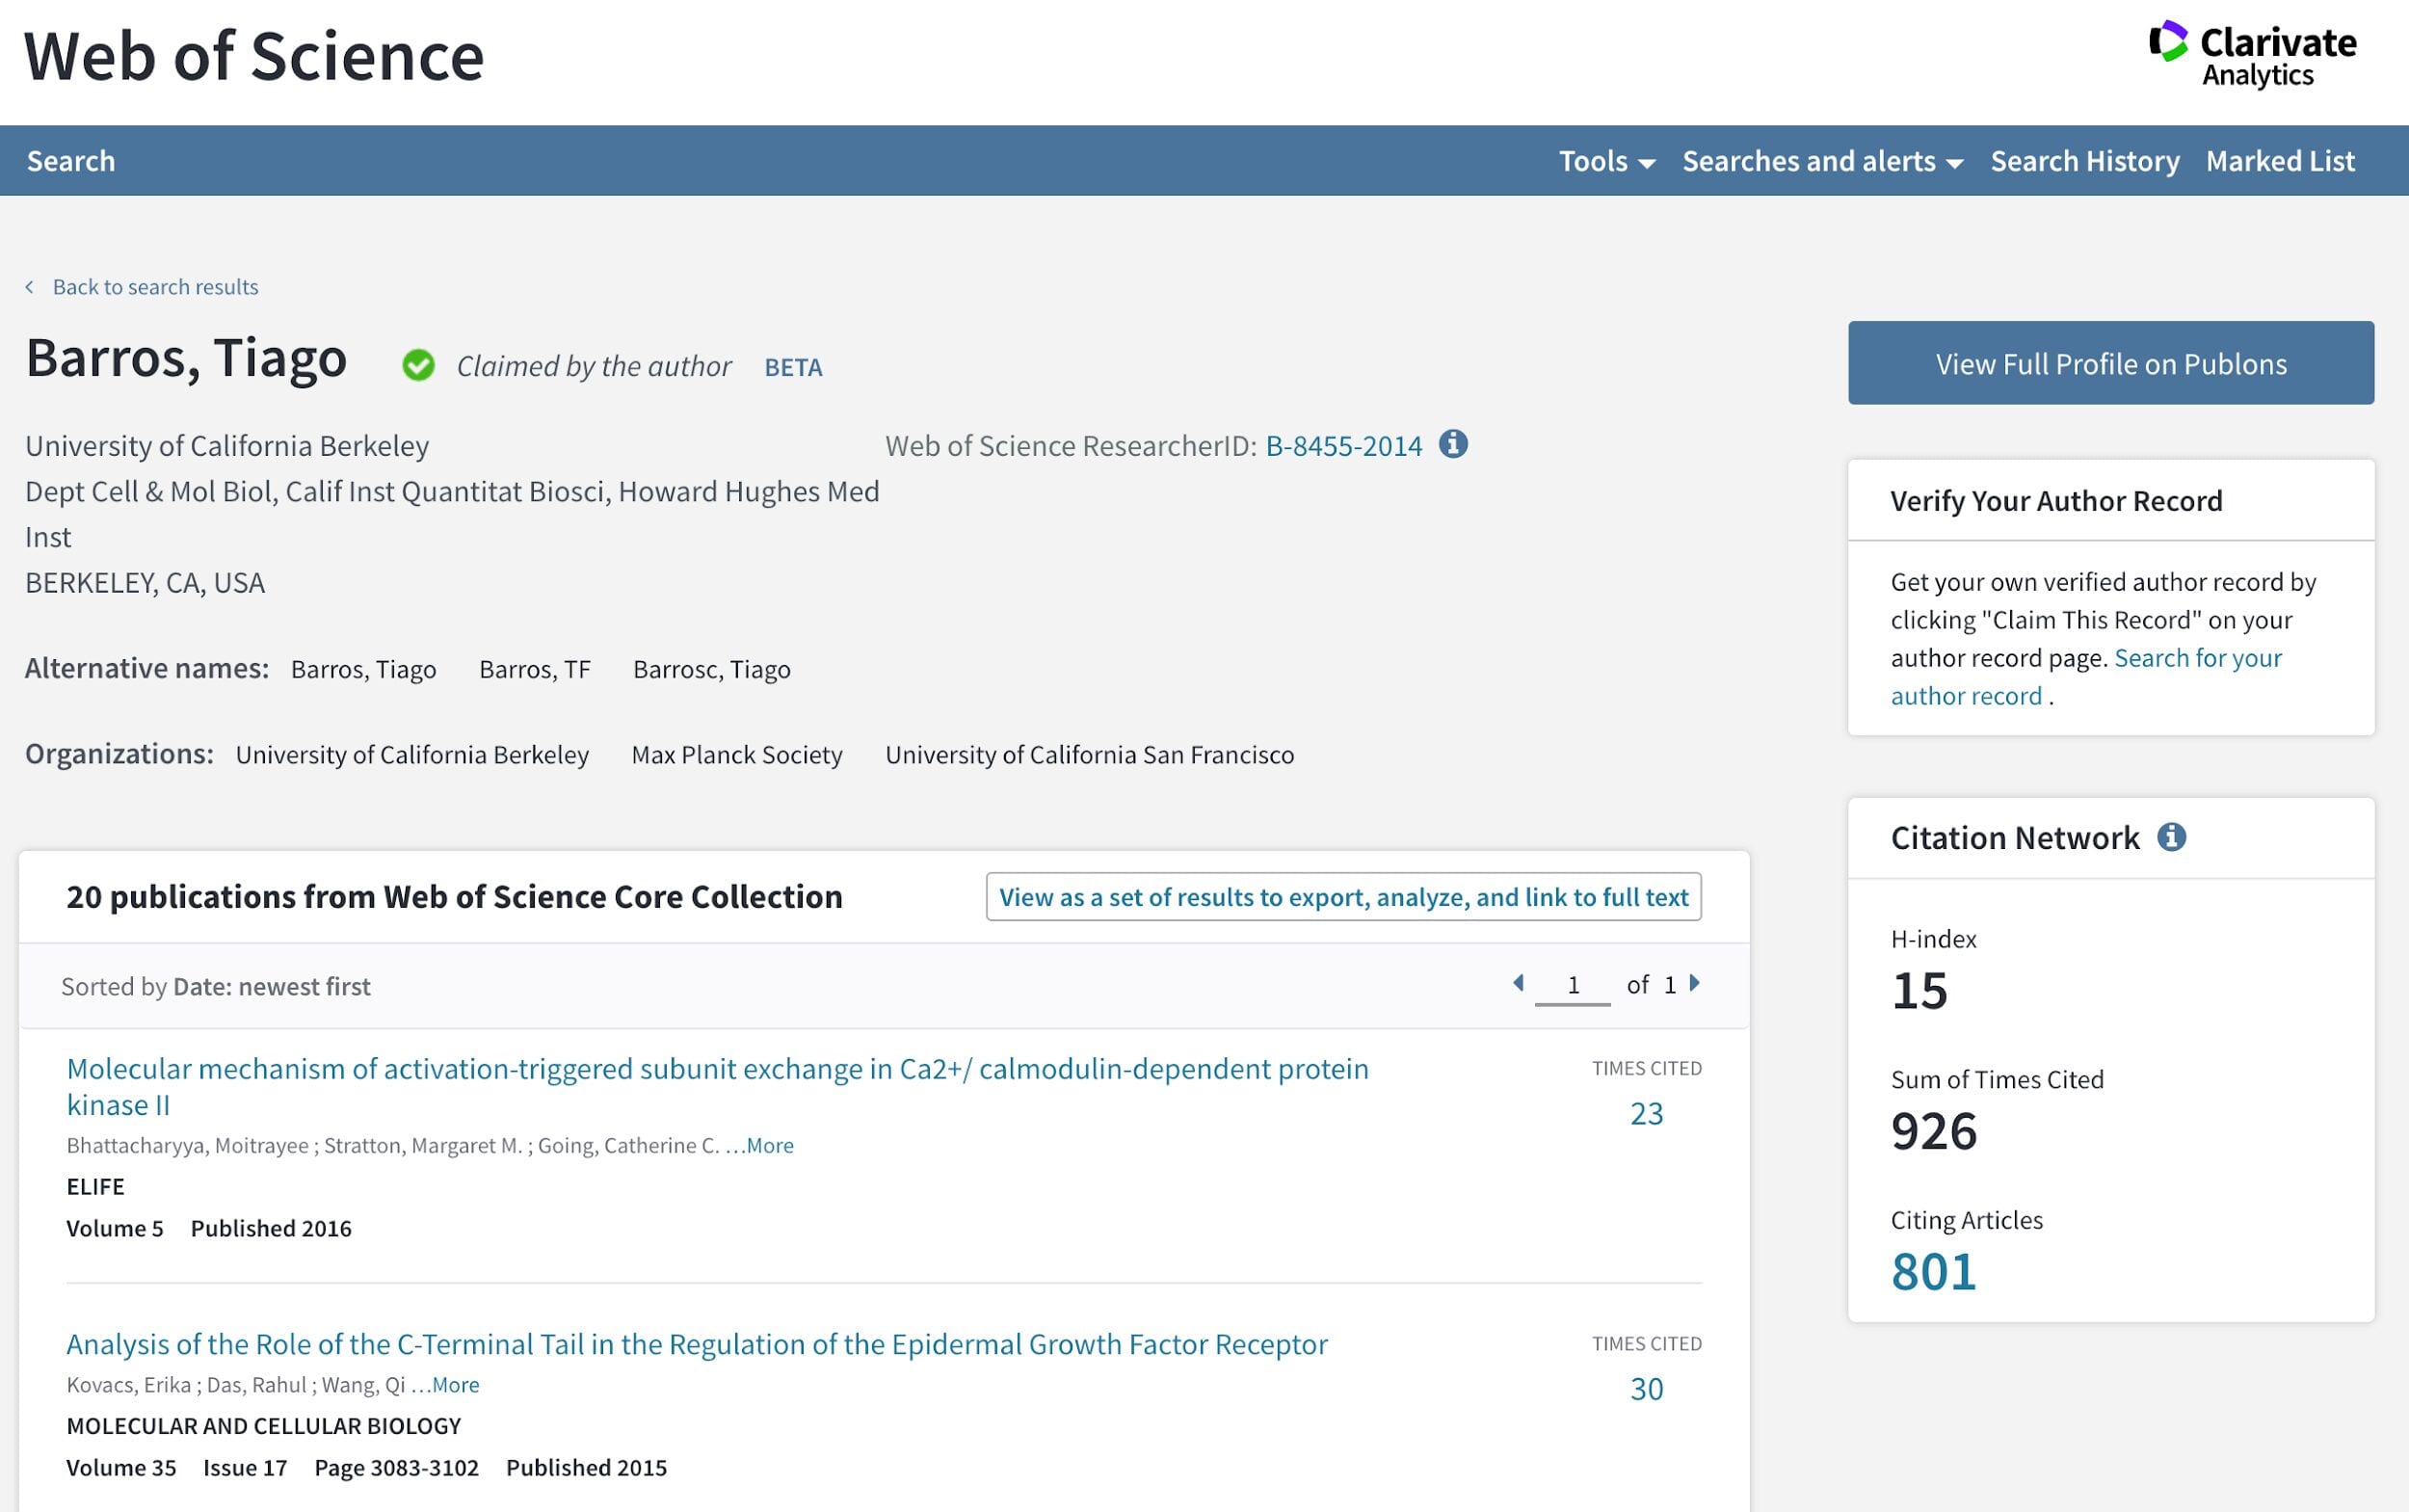Image resolution: width=2409 pixels, height=1512 pixels.
Task: Click the green claimed-by-author checkmark icon
Action: click(418, 366)
